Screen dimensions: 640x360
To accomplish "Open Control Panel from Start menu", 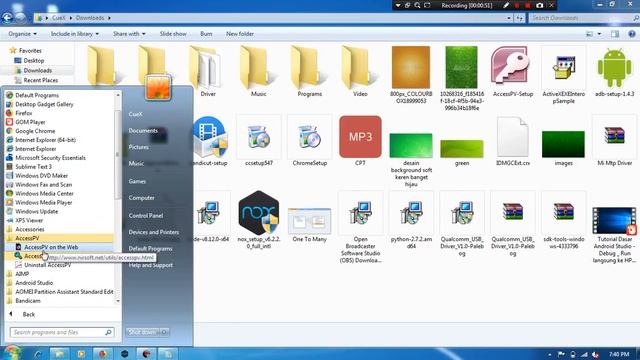I will click(x=146, y=216).
